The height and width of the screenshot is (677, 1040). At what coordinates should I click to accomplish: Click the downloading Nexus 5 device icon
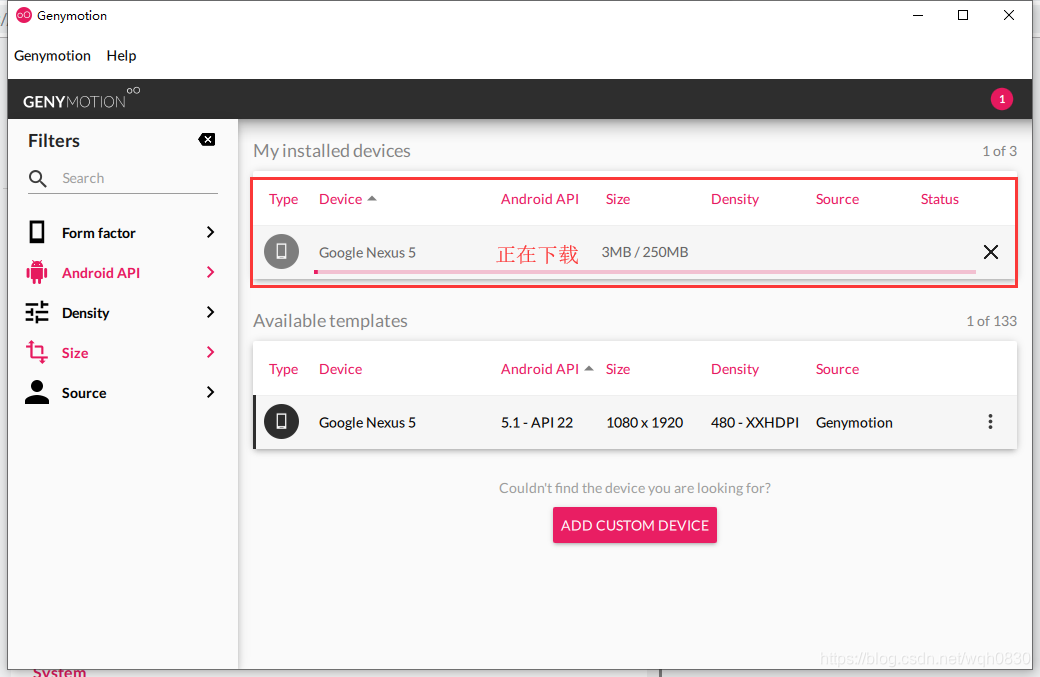[281, 251]
